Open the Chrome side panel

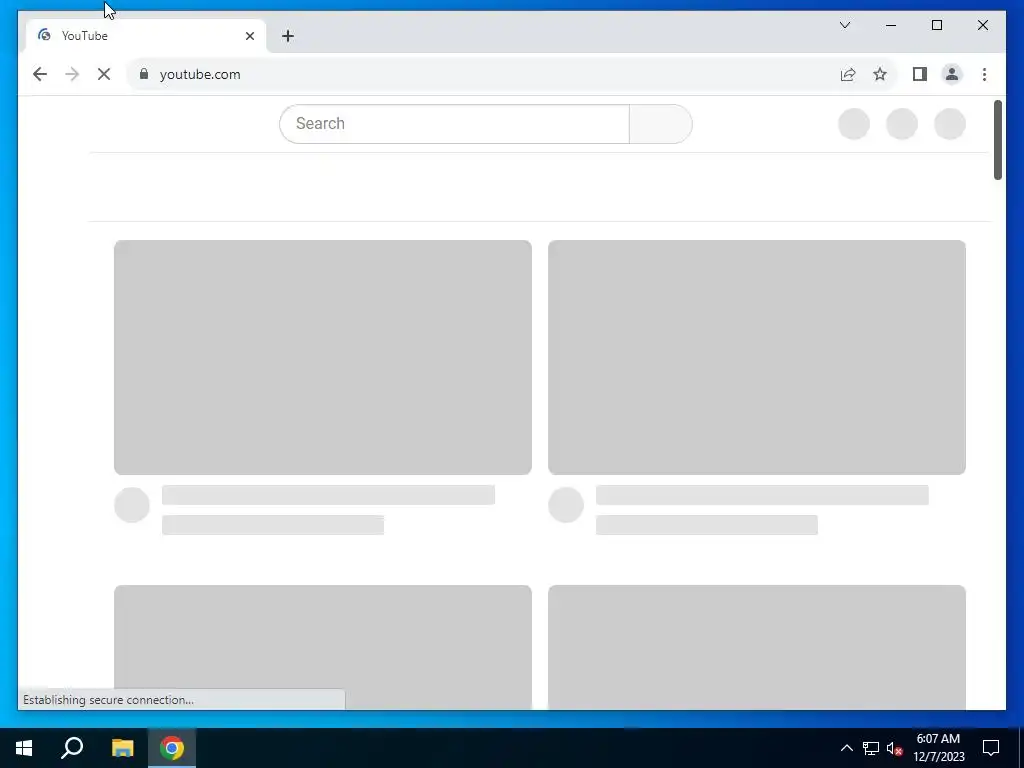click(x=920, y=74)
